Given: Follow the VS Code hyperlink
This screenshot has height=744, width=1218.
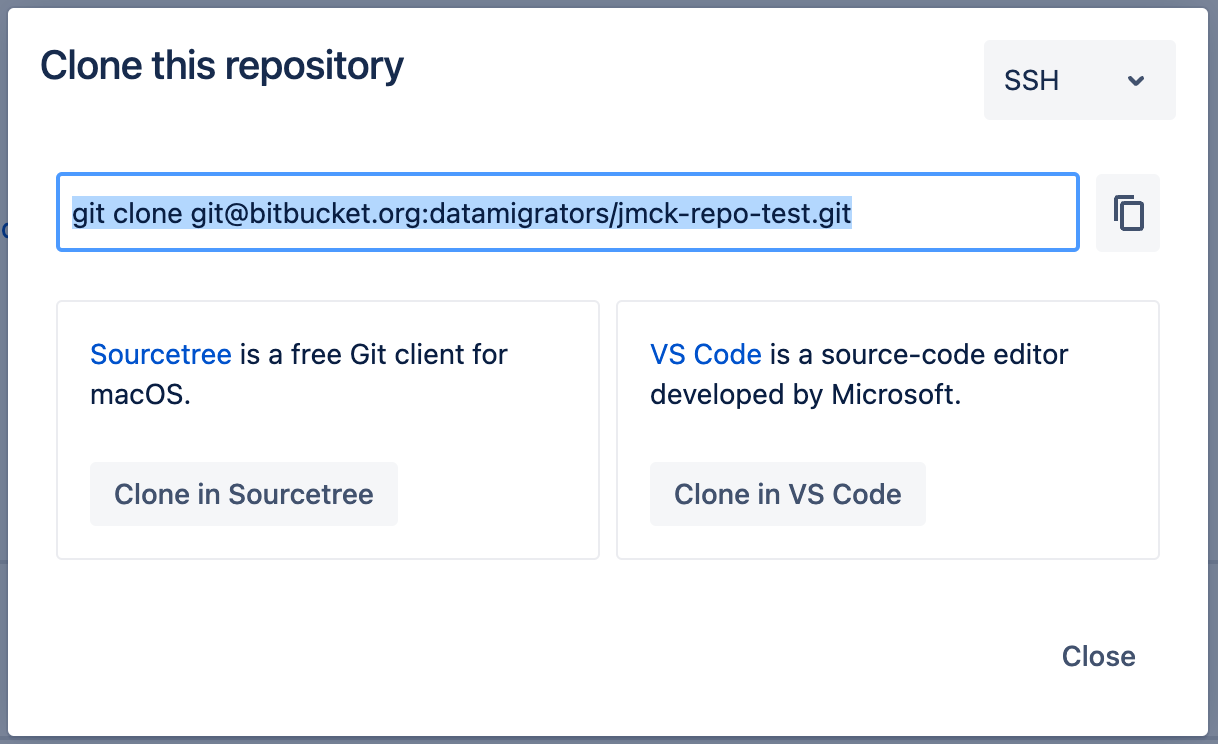Looking at the screenshot, I should point(705,354).
